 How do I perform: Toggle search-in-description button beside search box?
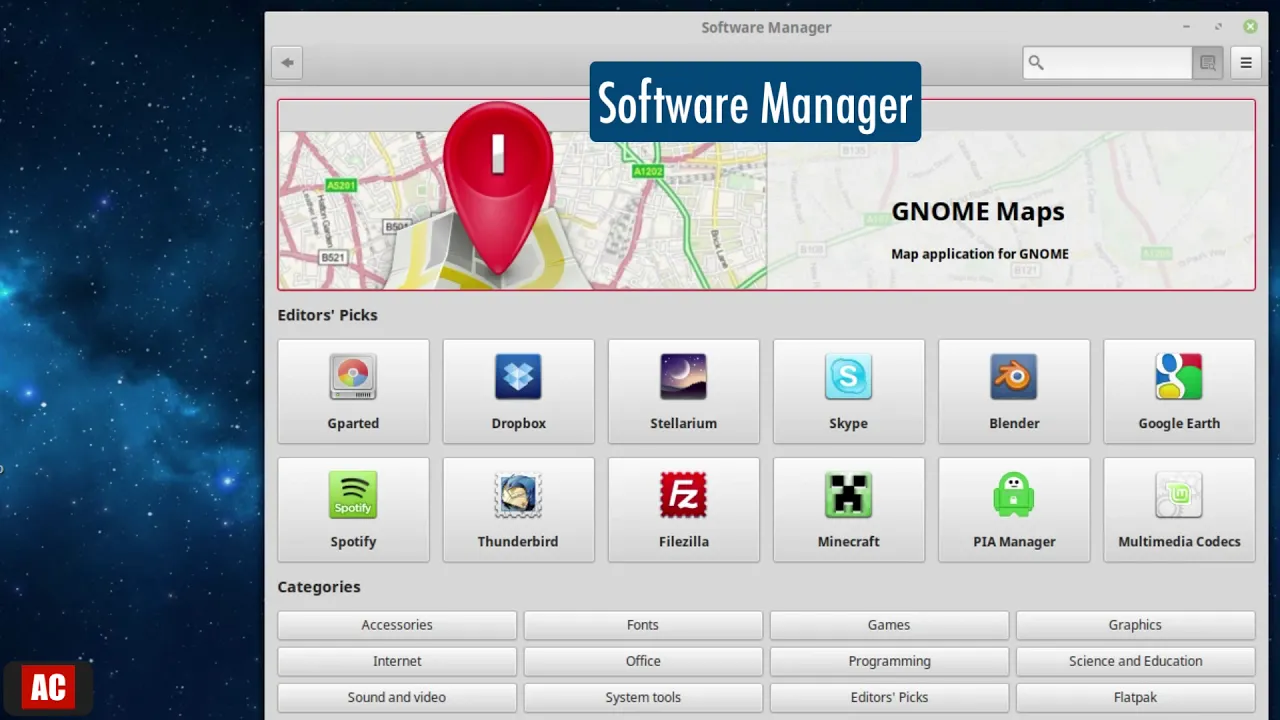click(1208, 63)
